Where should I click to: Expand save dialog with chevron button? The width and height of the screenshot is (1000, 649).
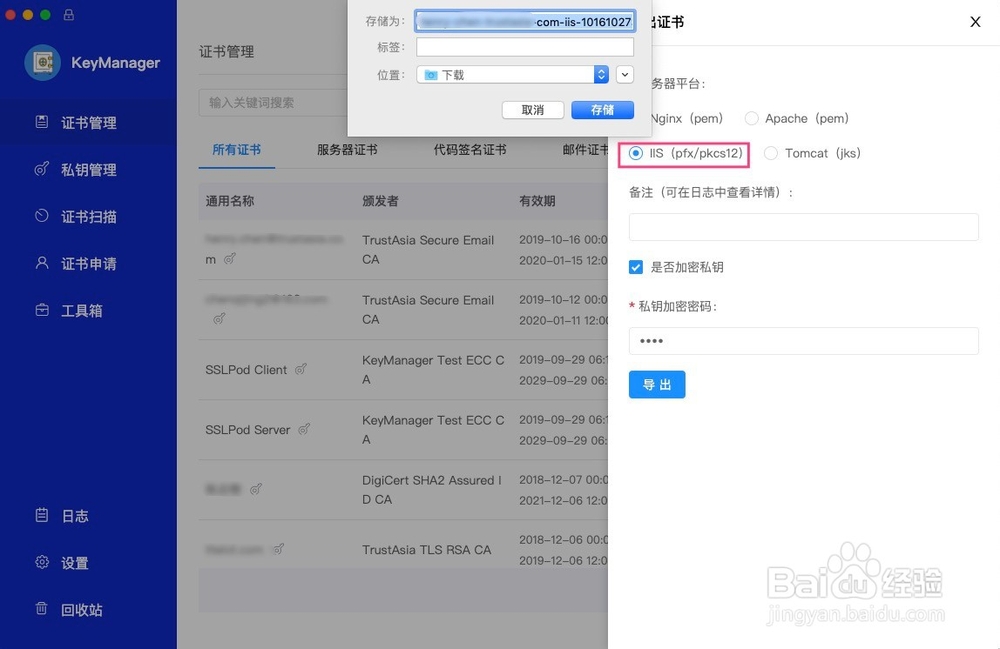[625, 75]
